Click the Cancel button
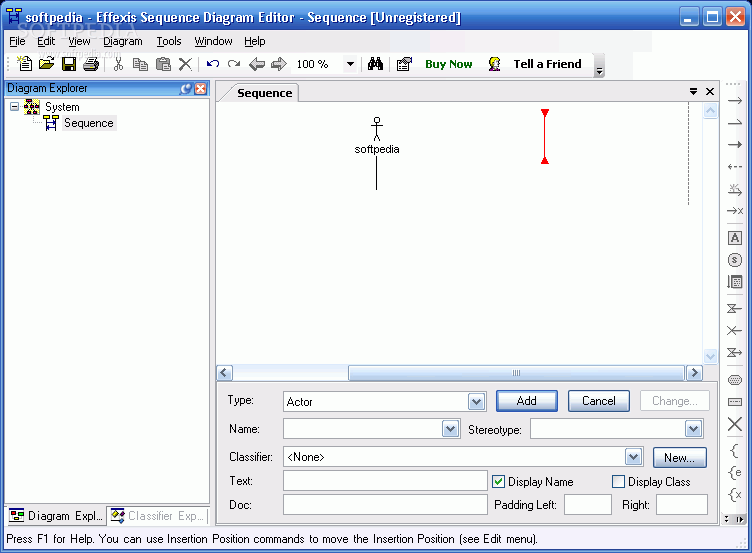752x553 pixels. (599, 401)
